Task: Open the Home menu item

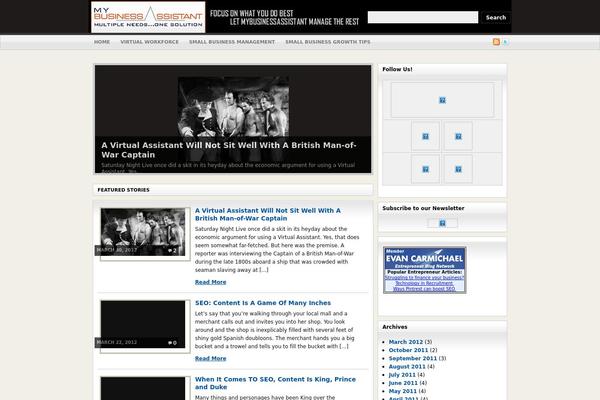Action: coord(102,42)
